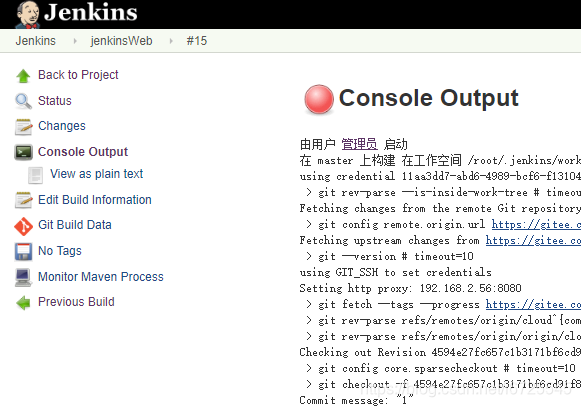
Task: Click the 'Checking out Revision' line
Action: [x=440, y=353]
